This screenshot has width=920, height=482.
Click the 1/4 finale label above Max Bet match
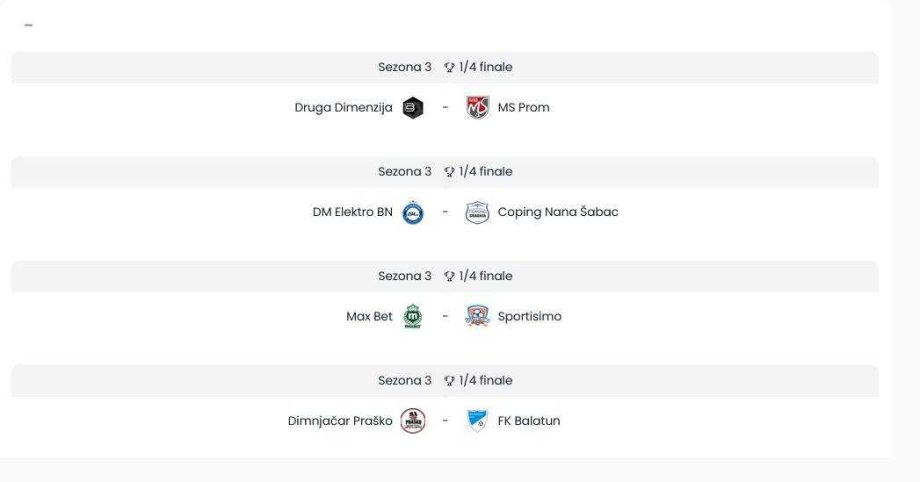pyautogui.click(x=485, y=276)
